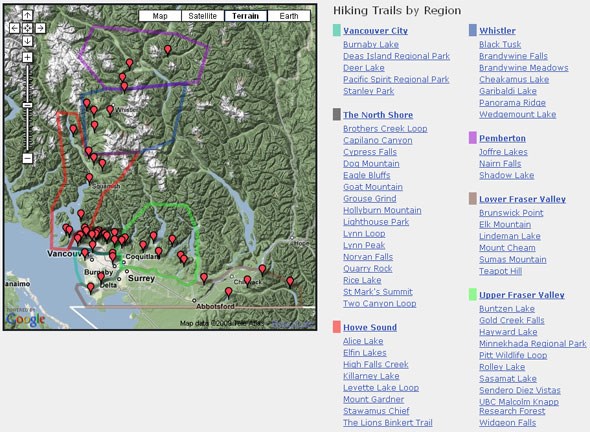590x432 pixels.
Task: Open the Stawamus Chief trail link
Action: 376,411
